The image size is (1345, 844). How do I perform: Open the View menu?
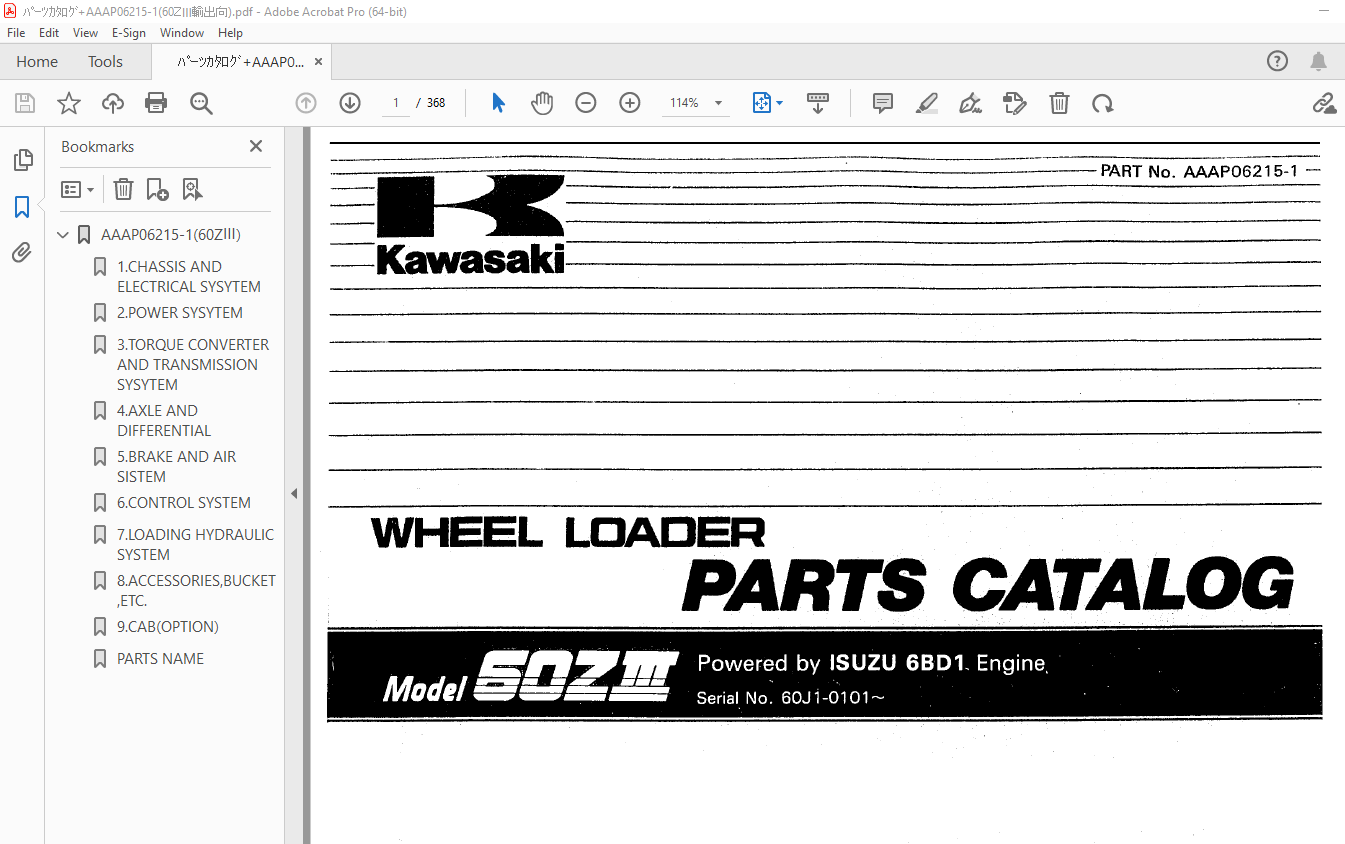pyautogui.click(x=86, y=33)
